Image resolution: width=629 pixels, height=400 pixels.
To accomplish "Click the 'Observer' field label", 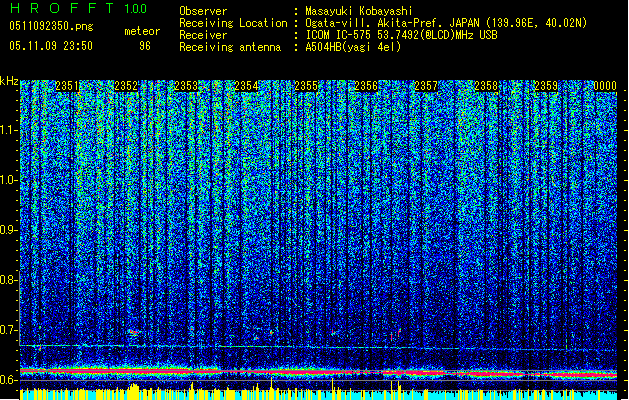I will (203, 11).
